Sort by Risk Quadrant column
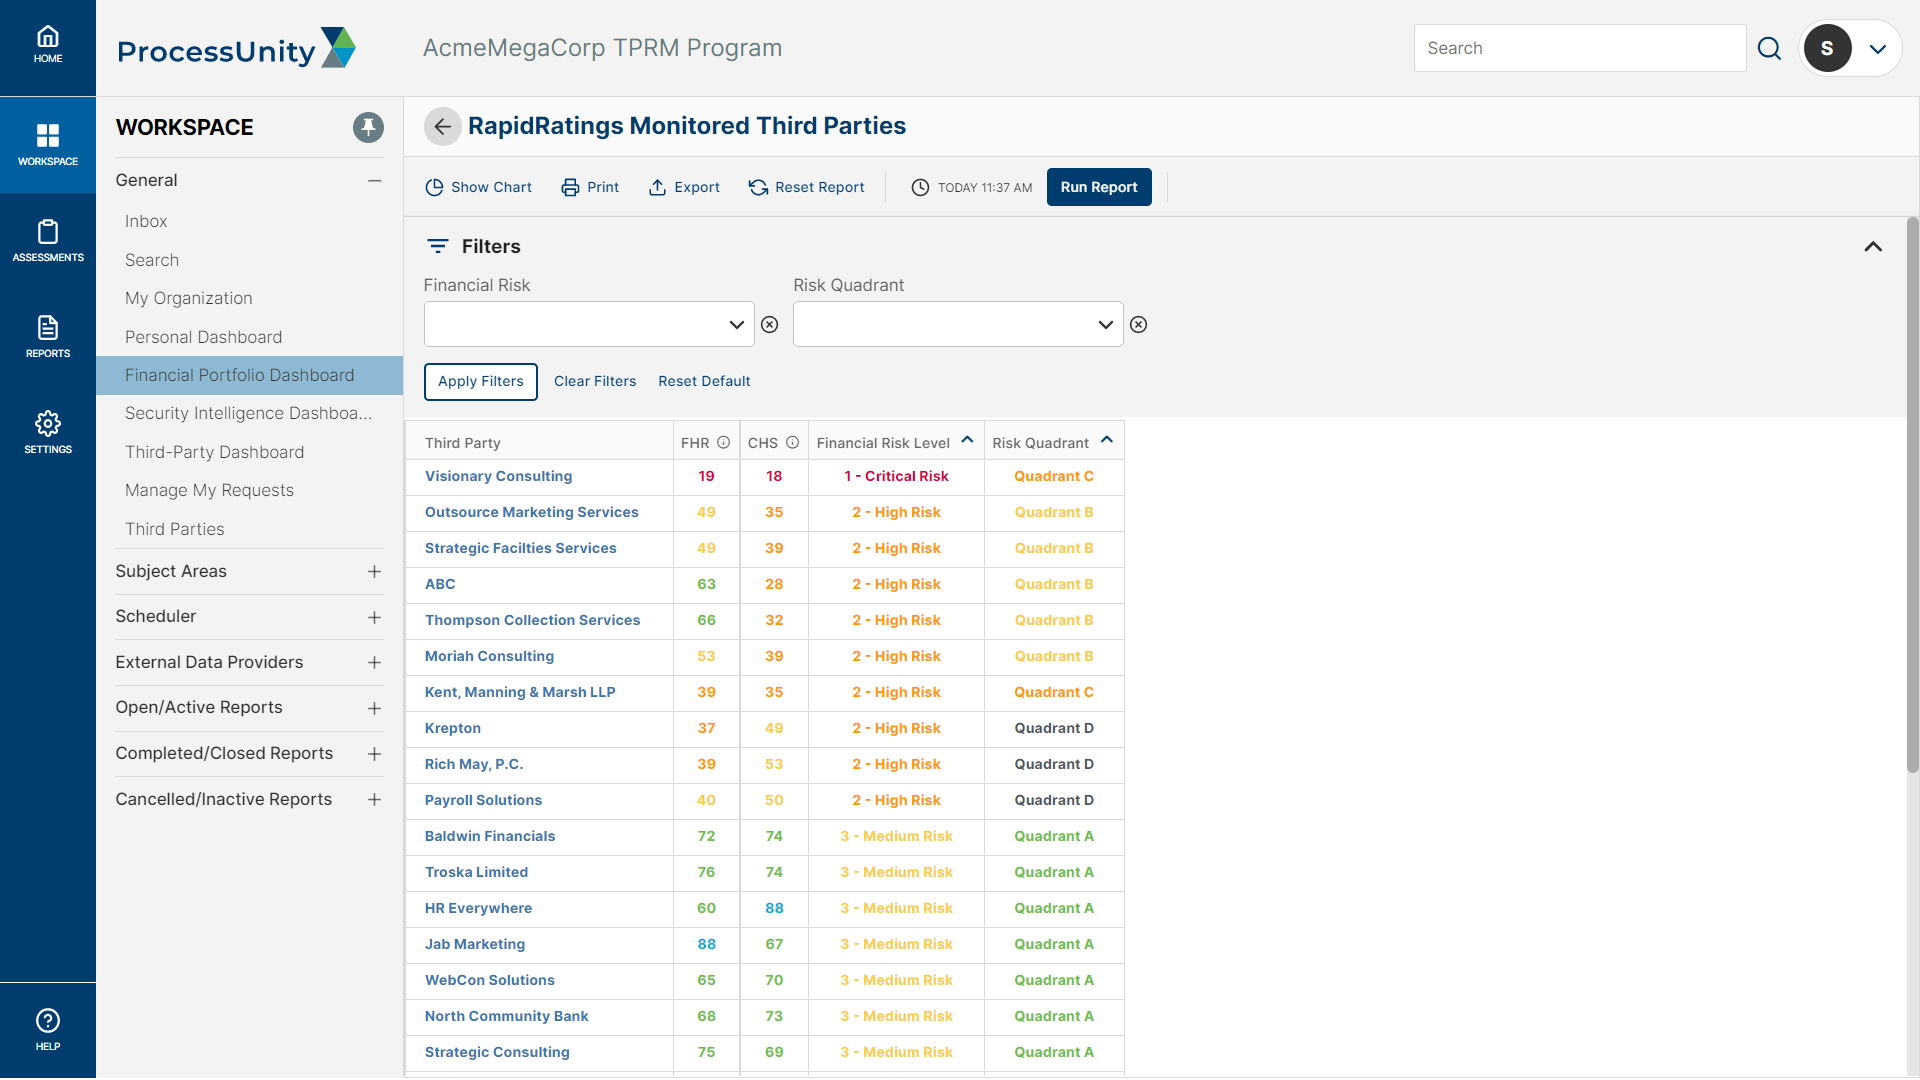 [x=1053, y=442]
